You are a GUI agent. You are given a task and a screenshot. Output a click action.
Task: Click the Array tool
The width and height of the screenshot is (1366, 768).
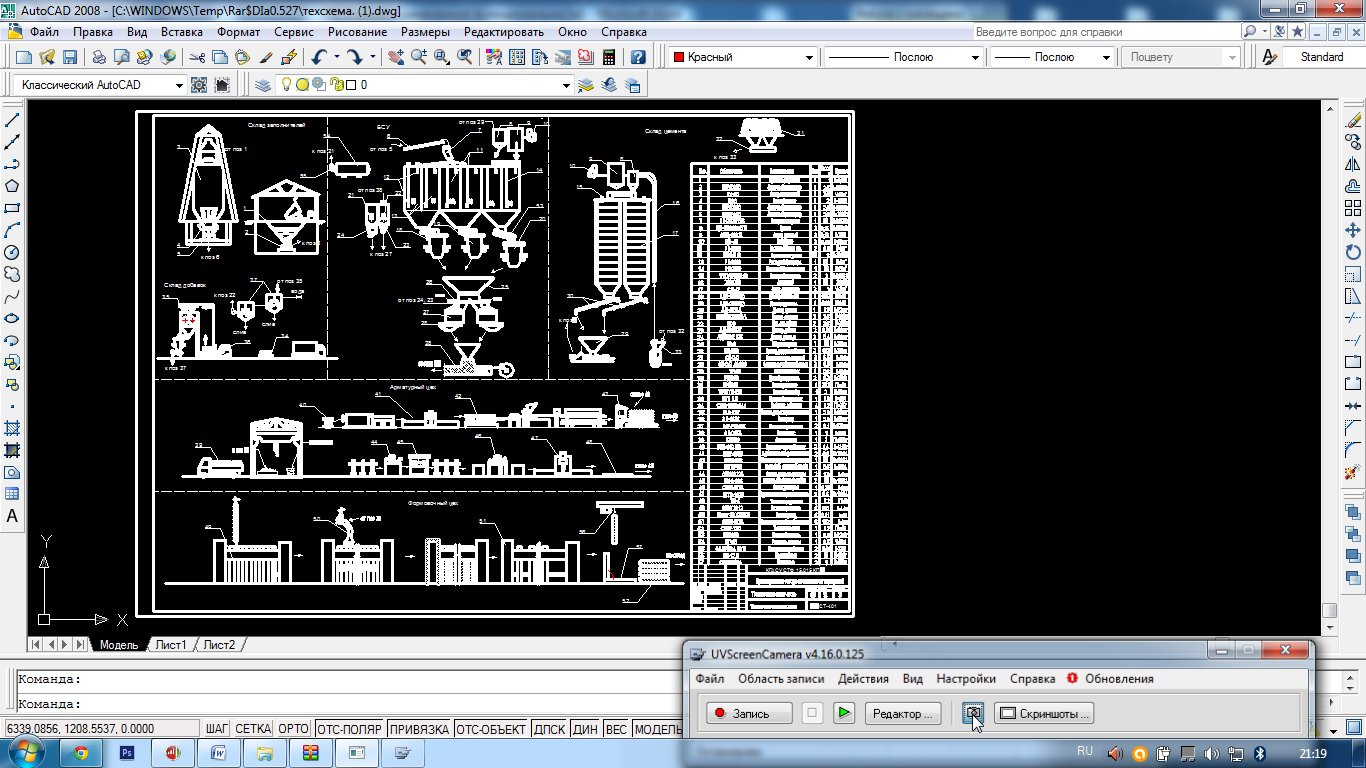1354,208
